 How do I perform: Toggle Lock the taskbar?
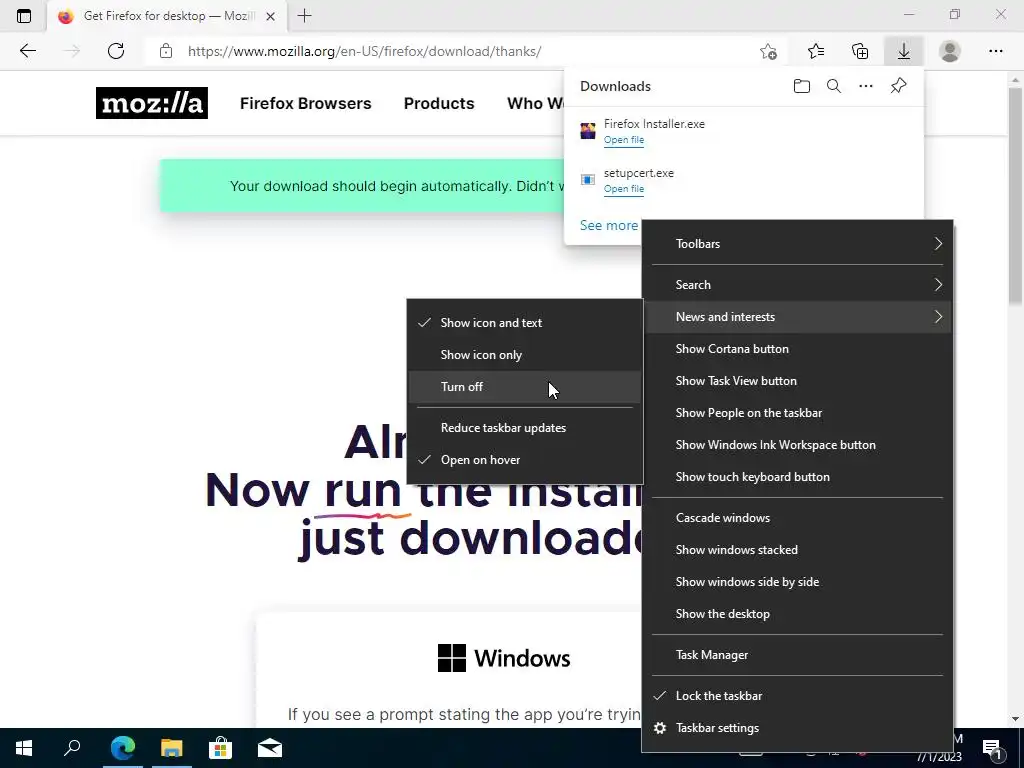(797, 696)
